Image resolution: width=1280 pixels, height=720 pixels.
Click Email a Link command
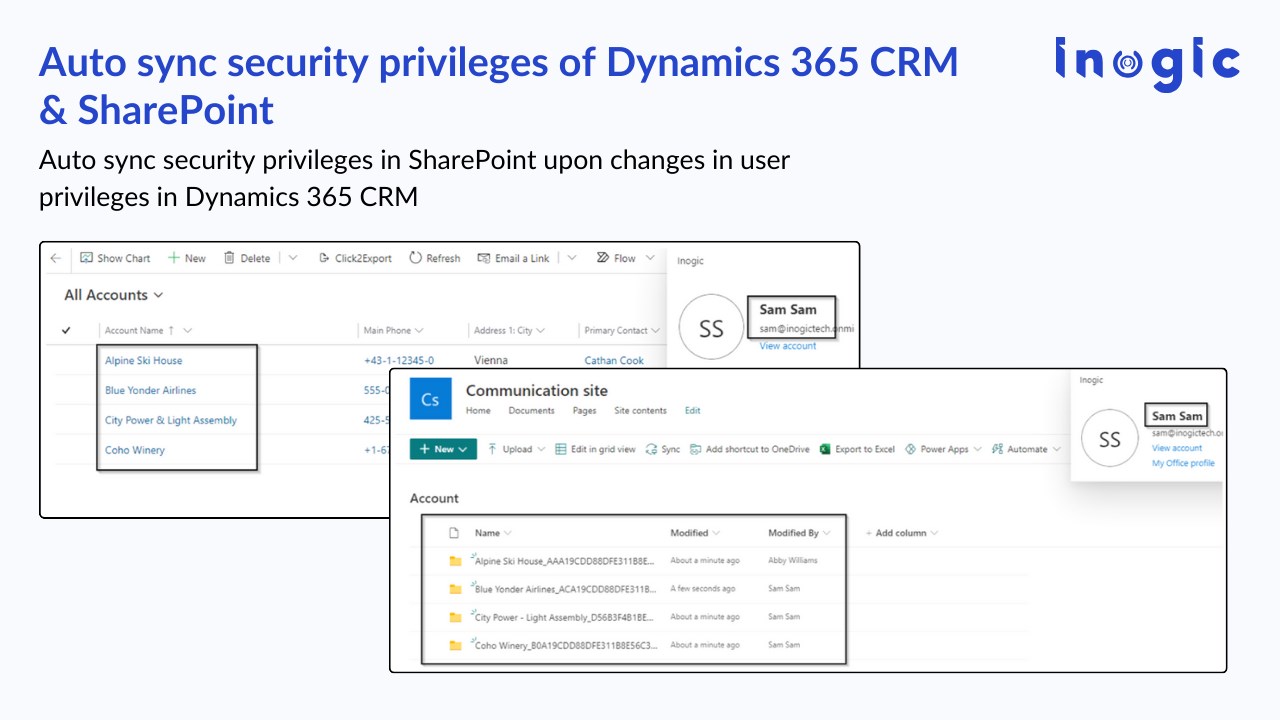[513, 258]
